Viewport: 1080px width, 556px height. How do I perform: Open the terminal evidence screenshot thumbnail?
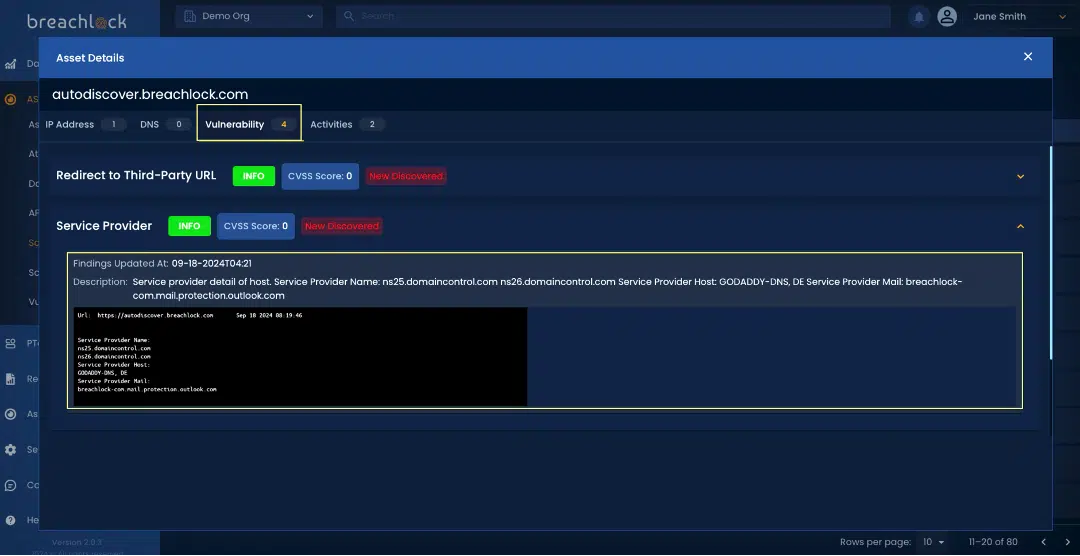point(300,356)
